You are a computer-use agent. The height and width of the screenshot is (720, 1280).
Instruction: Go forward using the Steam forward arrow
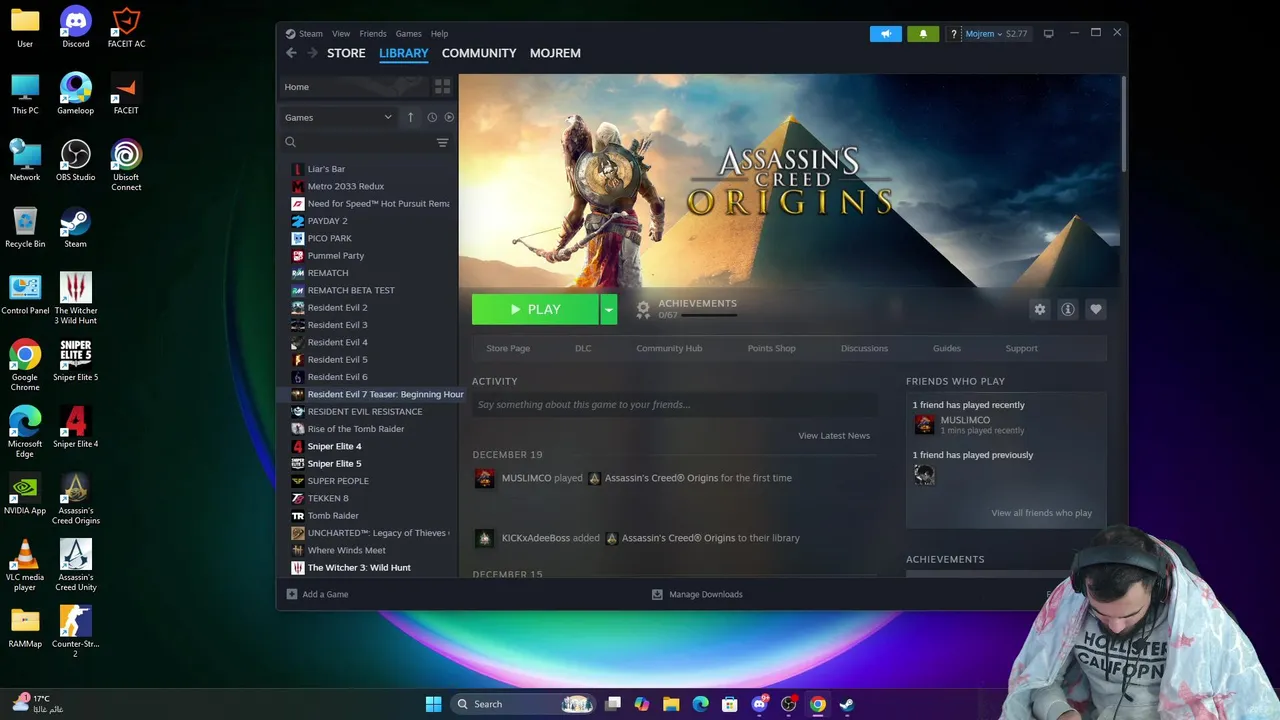[313, 53]
